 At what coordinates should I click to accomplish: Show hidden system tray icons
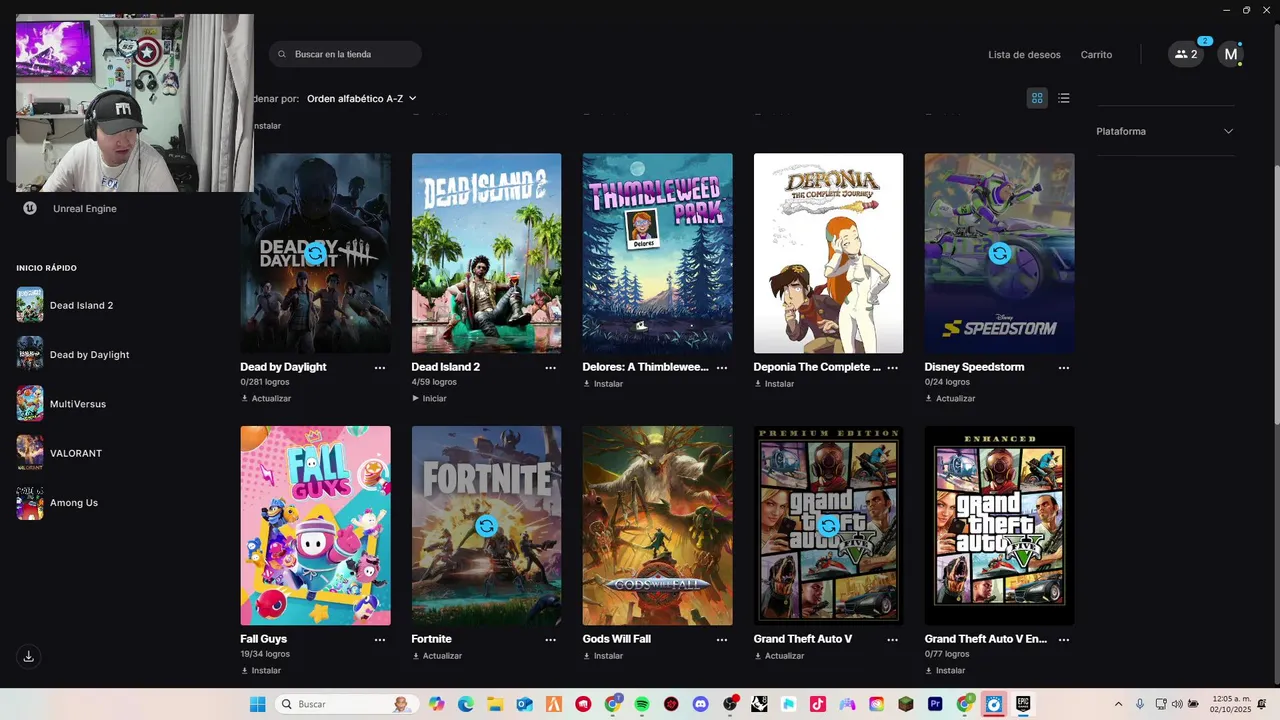pos(1118,704)
